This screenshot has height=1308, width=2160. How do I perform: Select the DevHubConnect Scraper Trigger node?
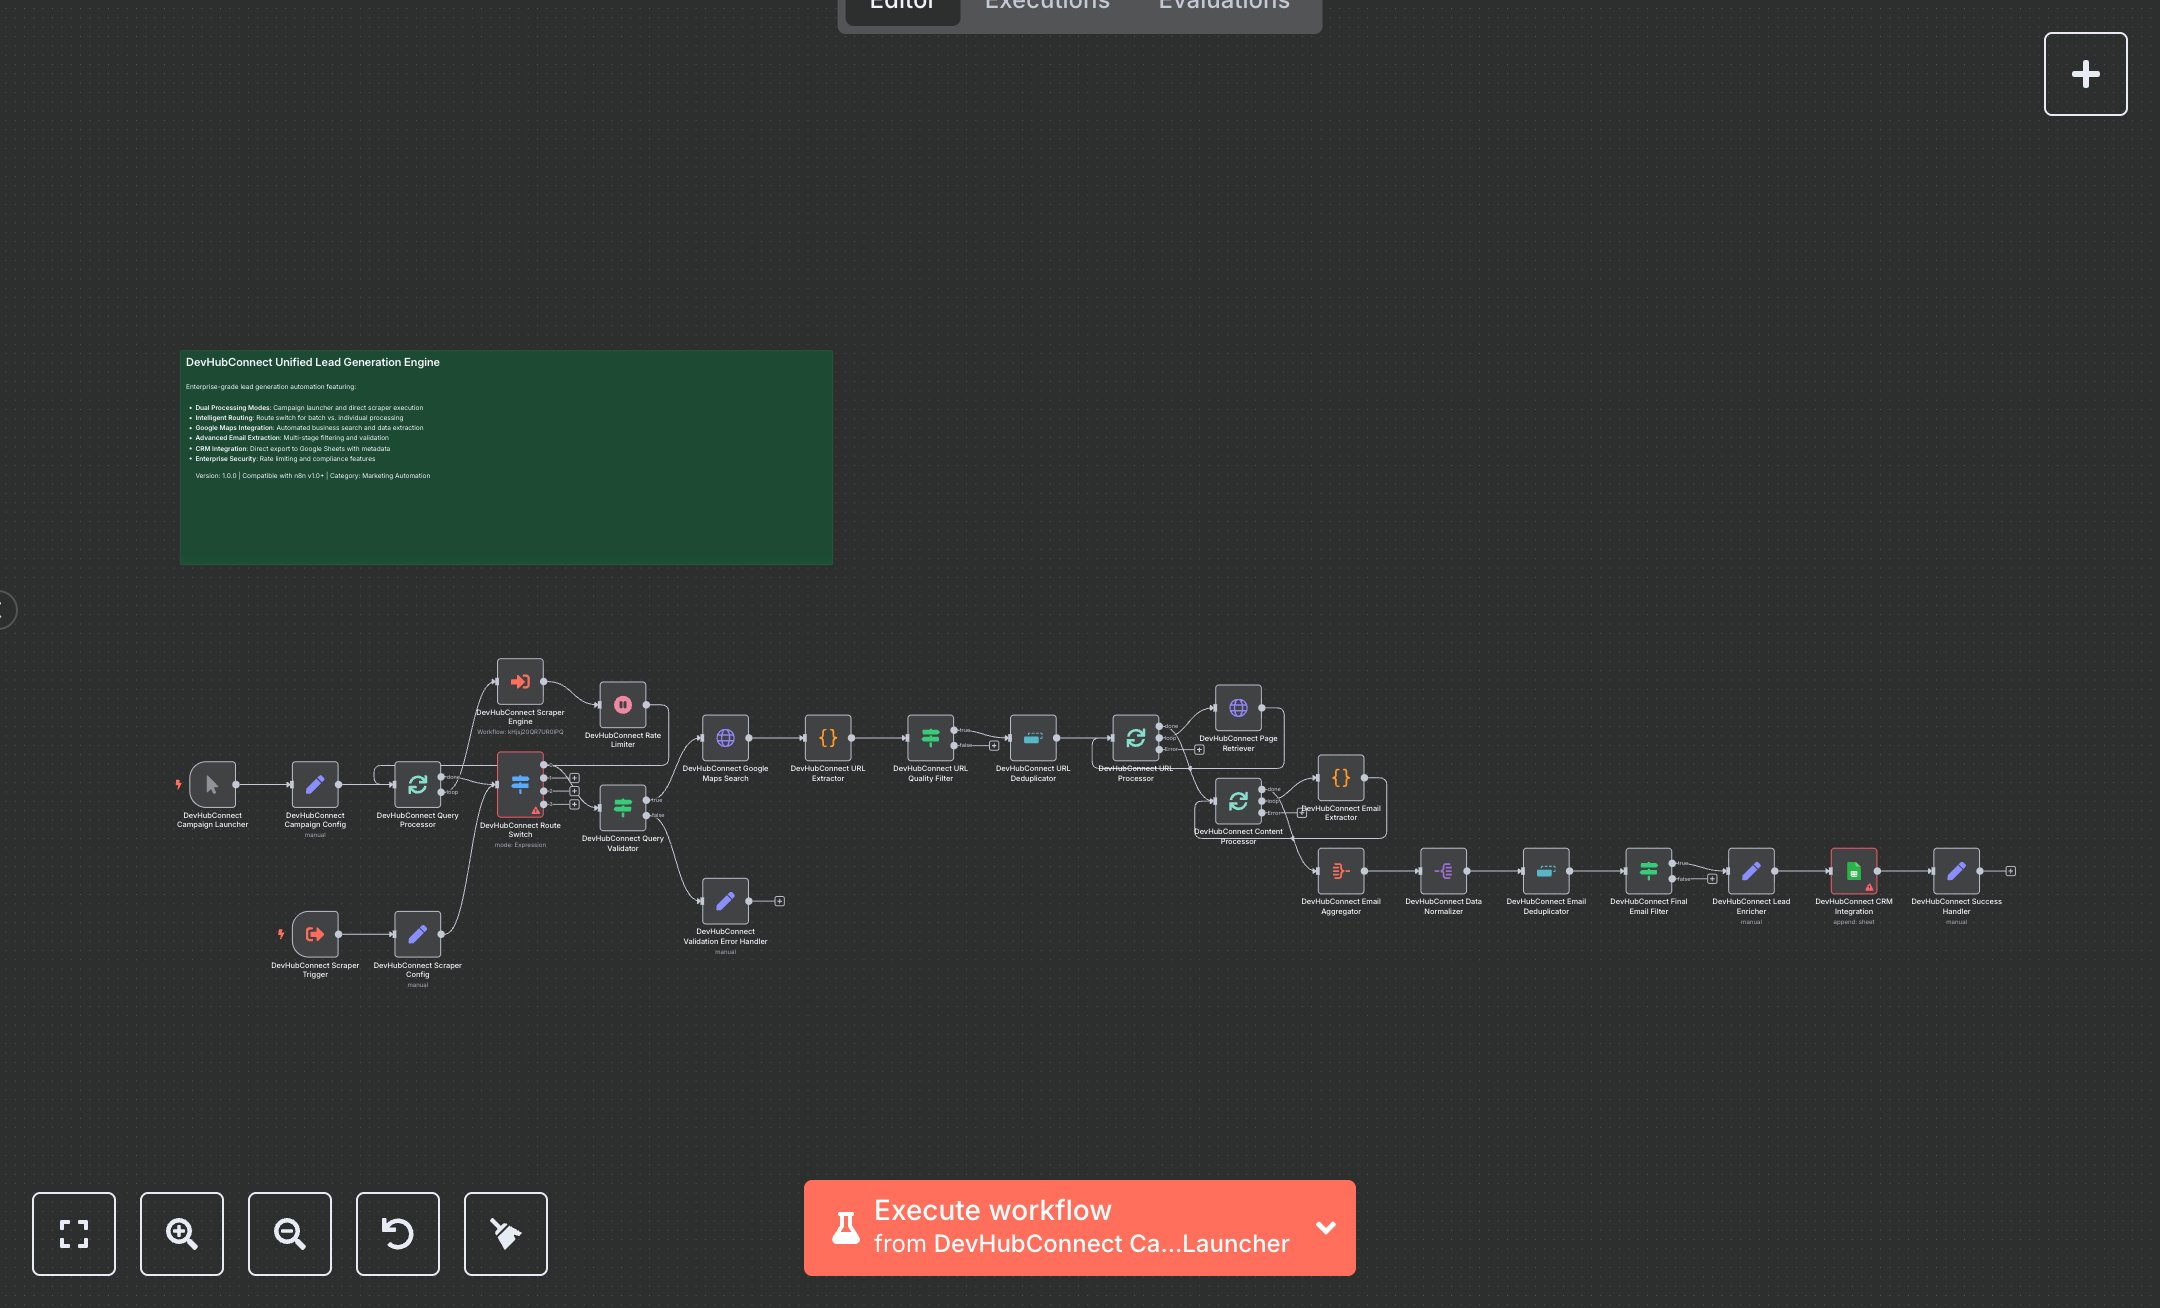[314, 934]
